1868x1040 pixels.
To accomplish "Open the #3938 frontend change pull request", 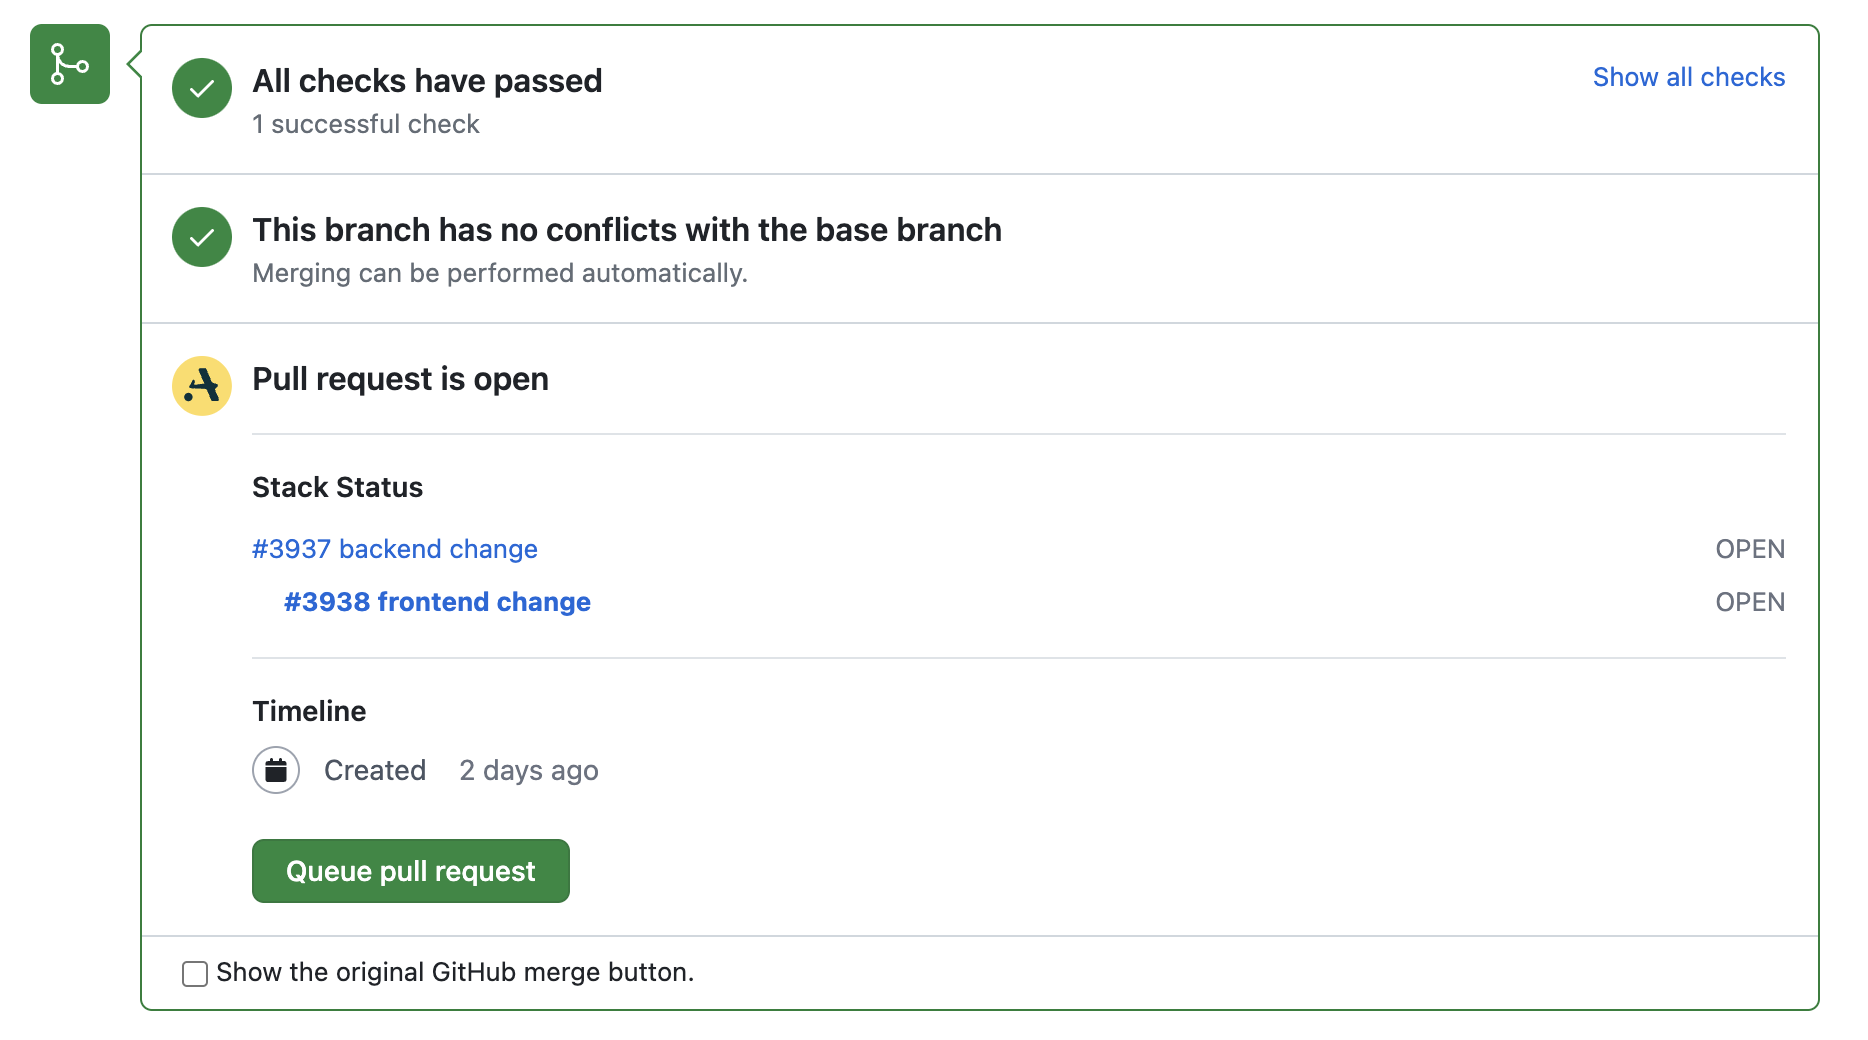I will [437, 602].
